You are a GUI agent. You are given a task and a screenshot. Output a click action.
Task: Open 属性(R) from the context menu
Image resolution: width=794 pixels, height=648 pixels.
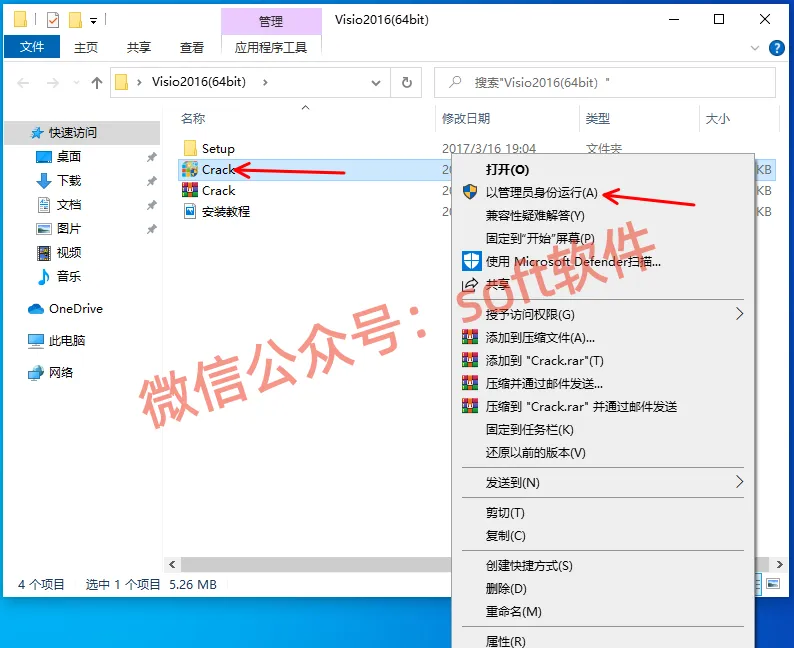click(505, 641)
